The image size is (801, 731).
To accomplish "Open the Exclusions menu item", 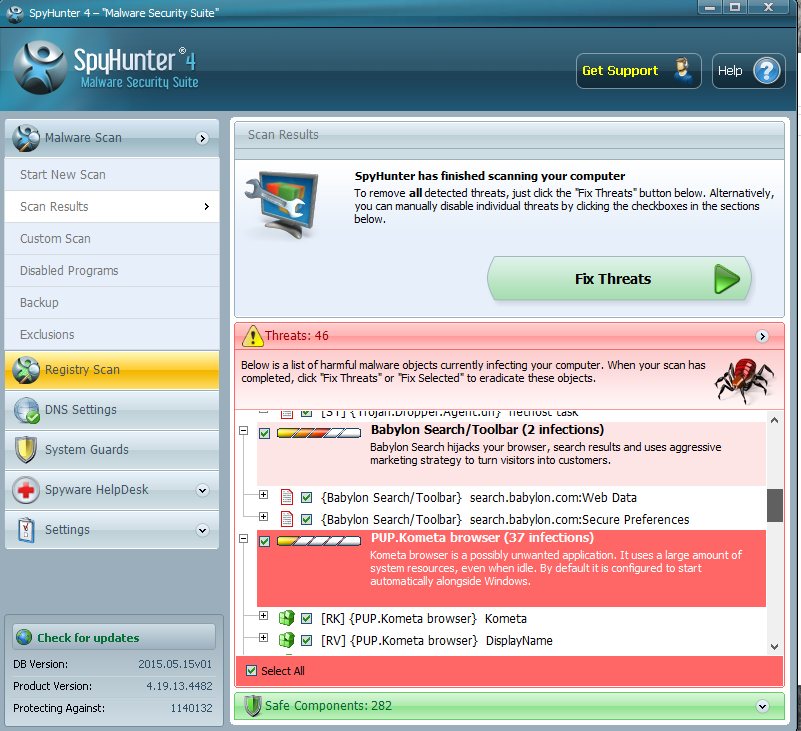I will (x=47, y=335).
